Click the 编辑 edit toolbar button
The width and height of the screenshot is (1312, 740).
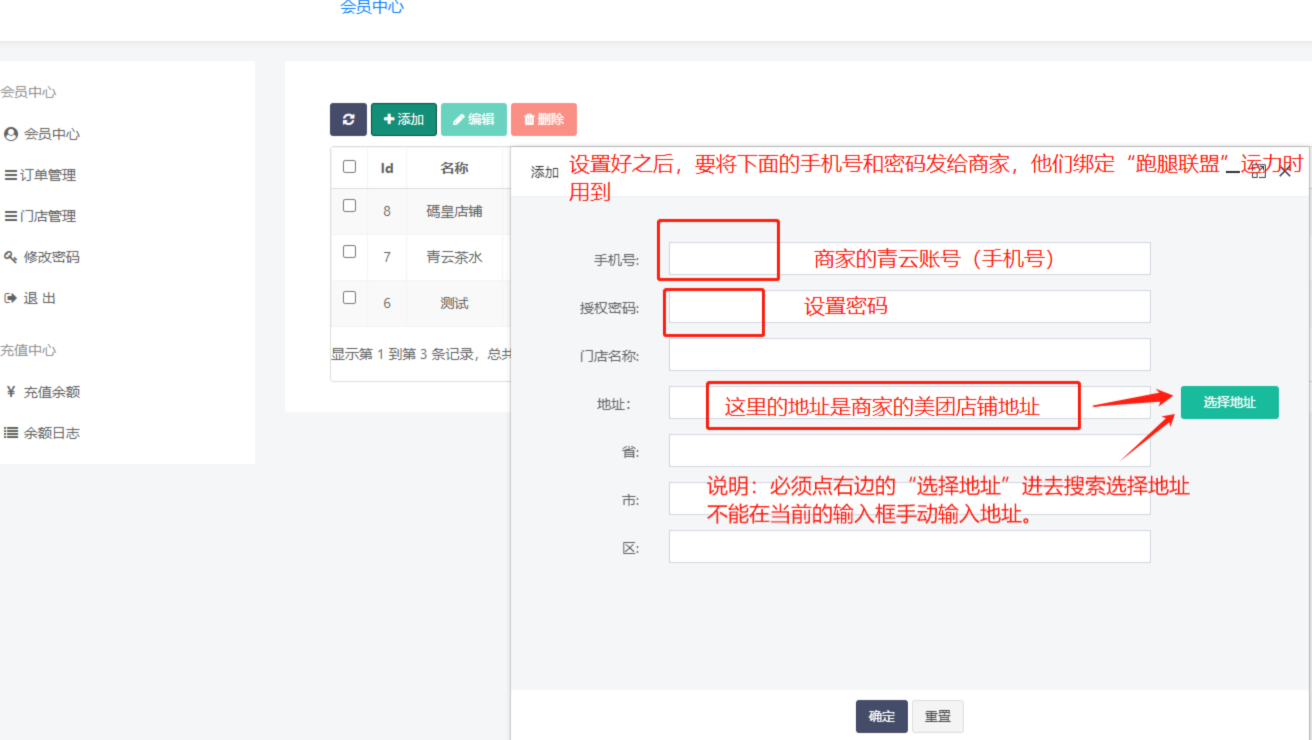click(x=474, y=119)
